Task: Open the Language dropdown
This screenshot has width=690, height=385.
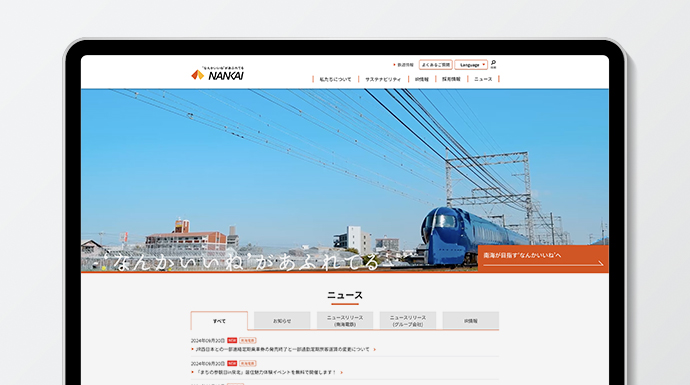Action: click(x=471, y=65)
